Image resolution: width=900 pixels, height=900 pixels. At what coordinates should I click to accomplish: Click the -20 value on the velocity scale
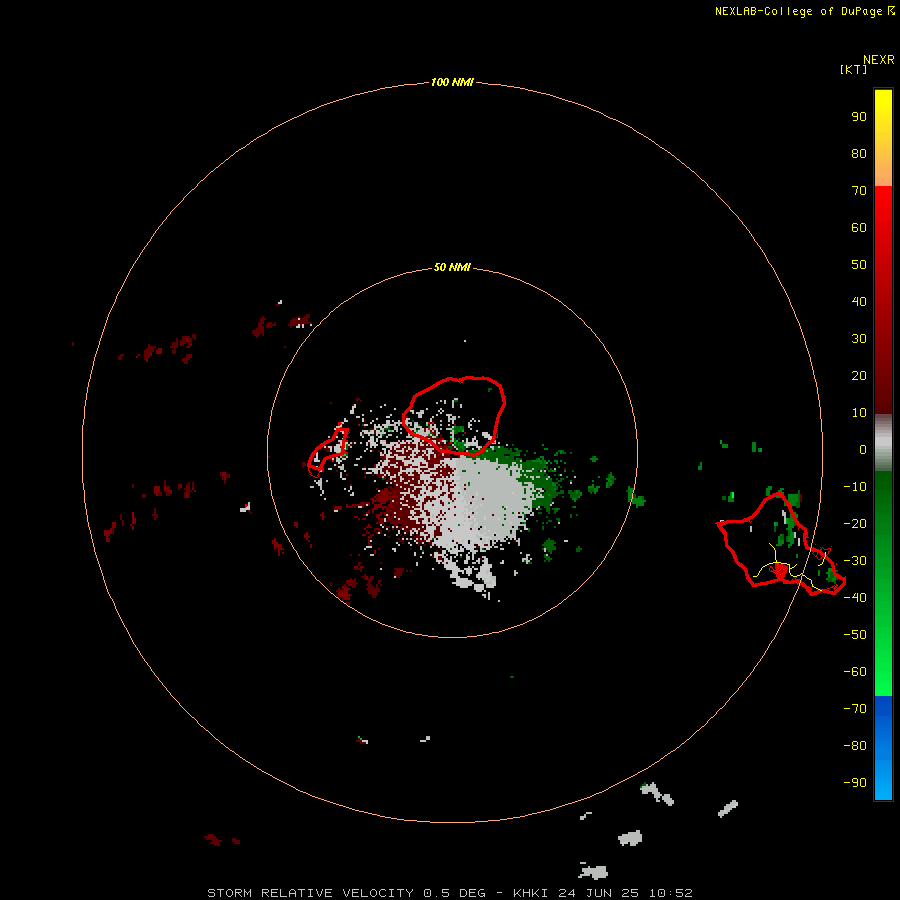pos(855,523)
